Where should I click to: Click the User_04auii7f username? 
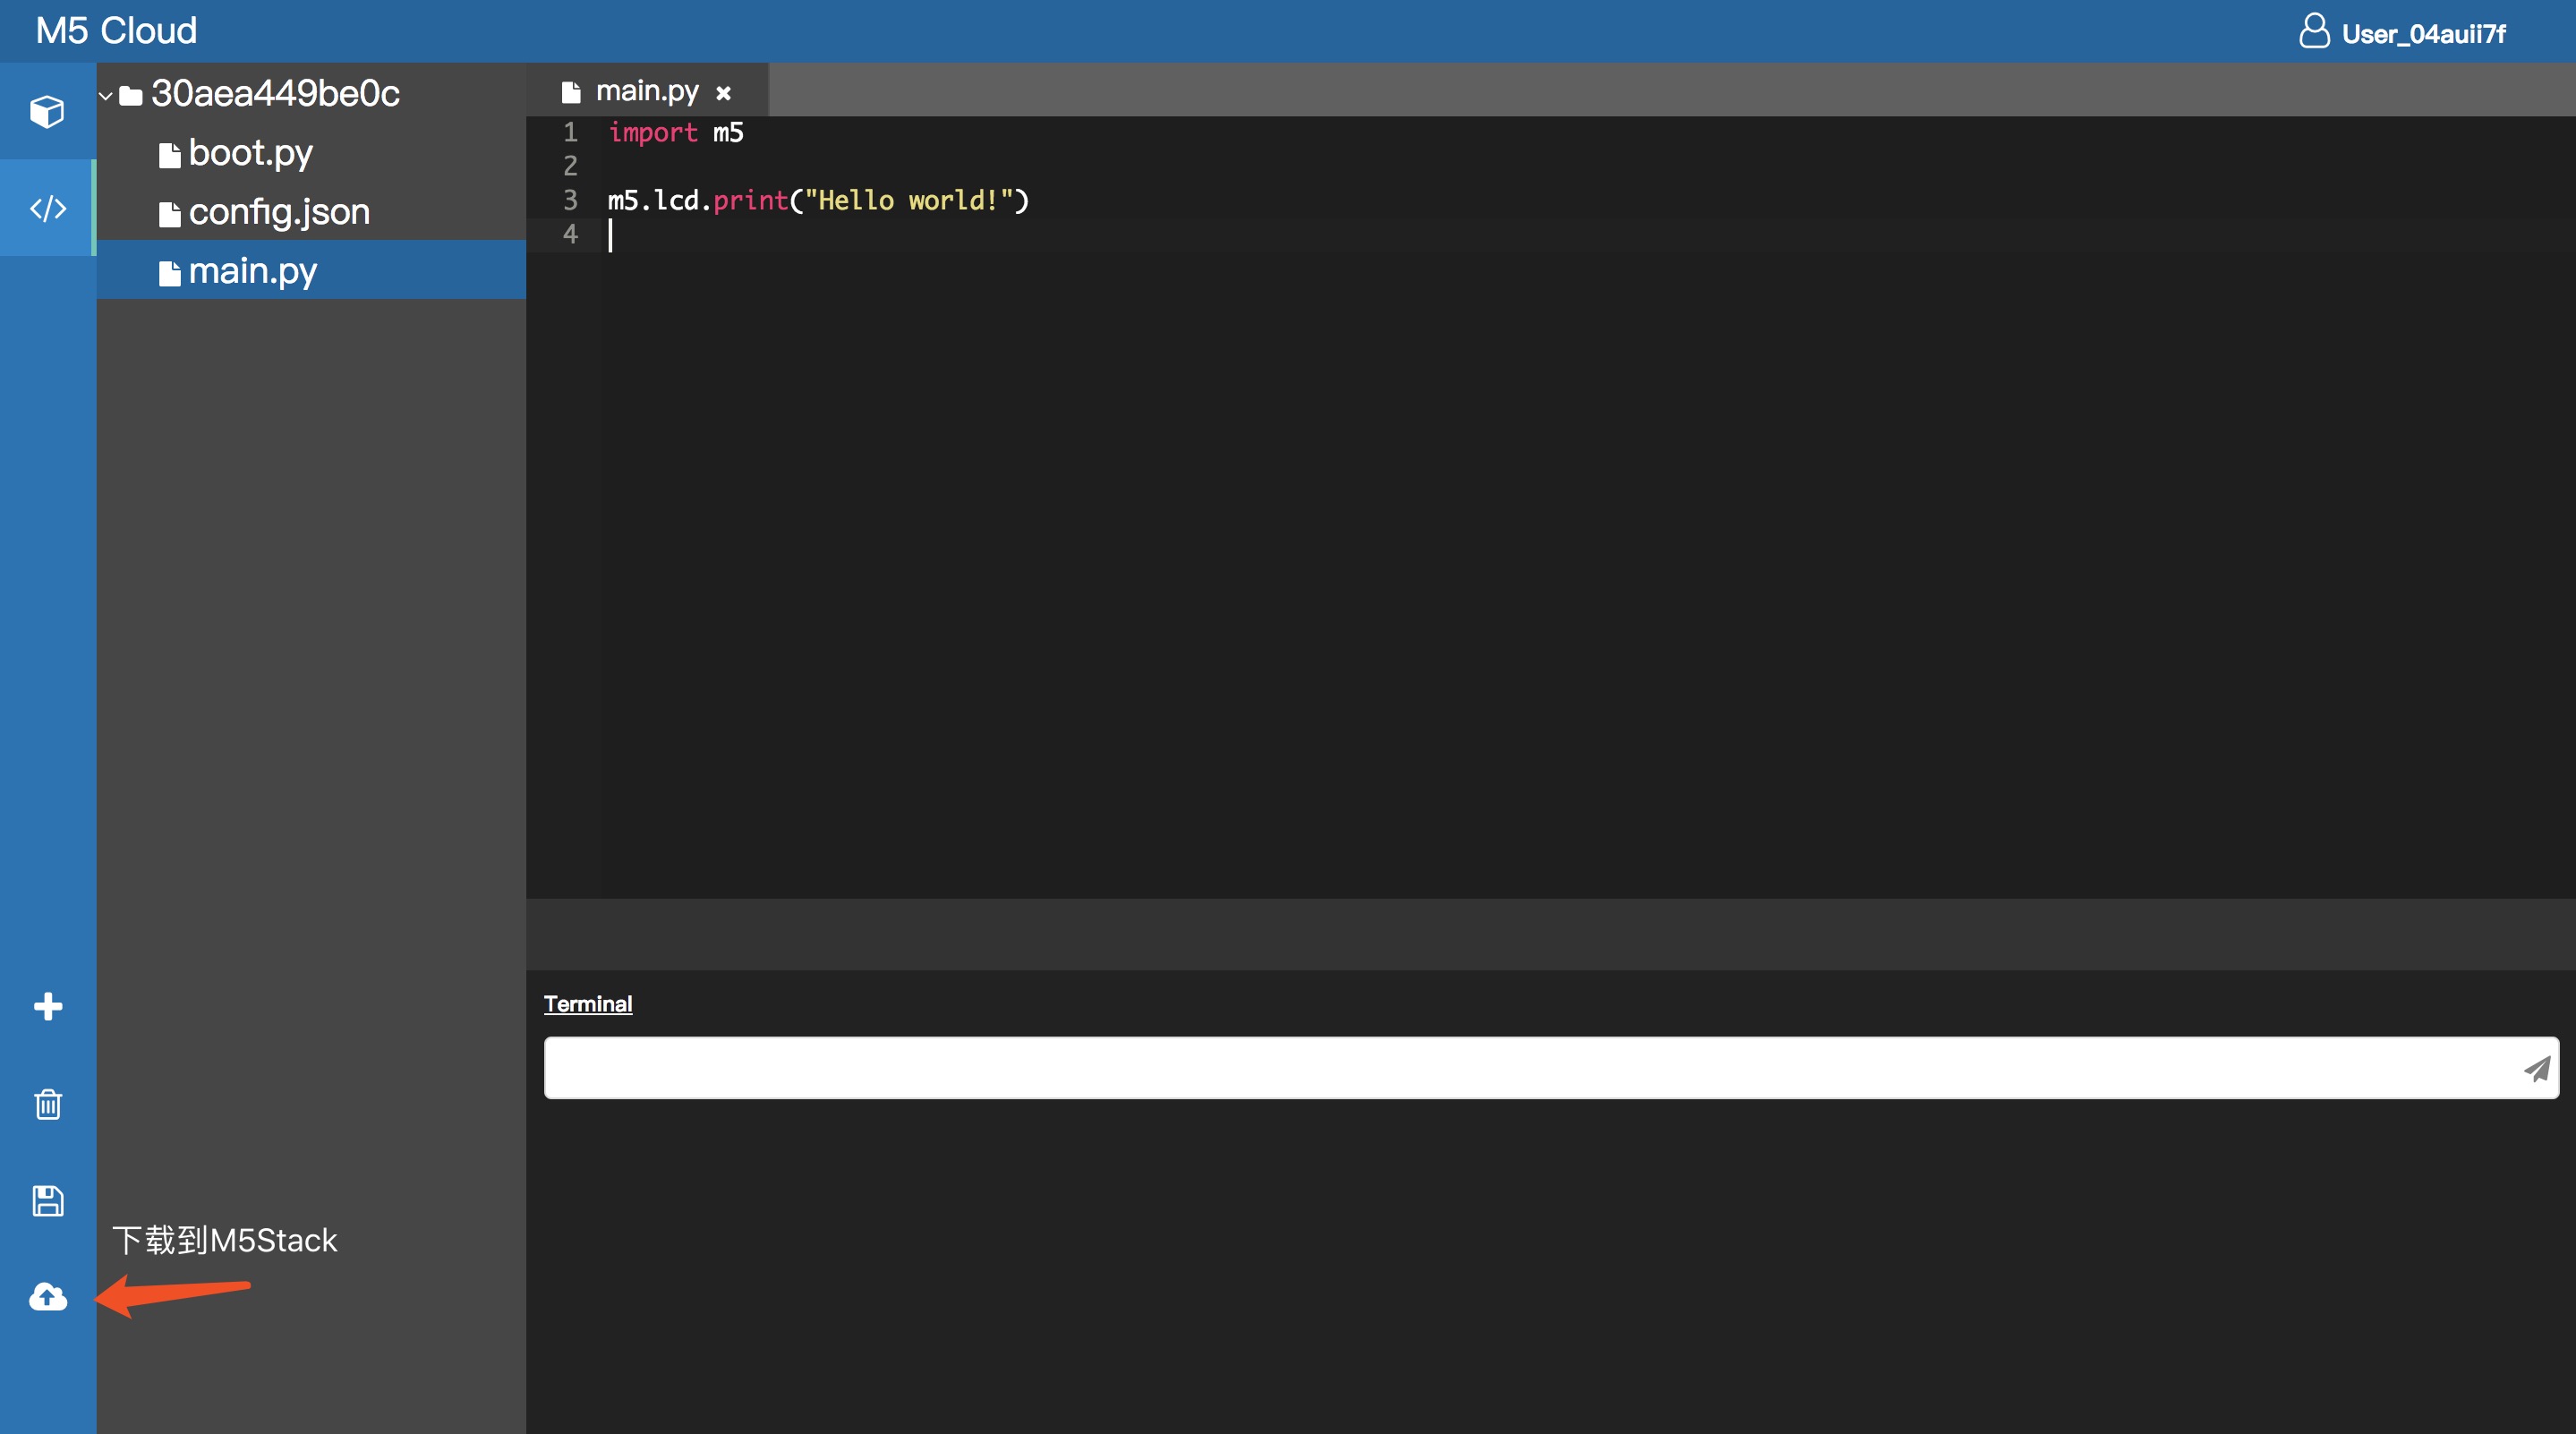2422,34
